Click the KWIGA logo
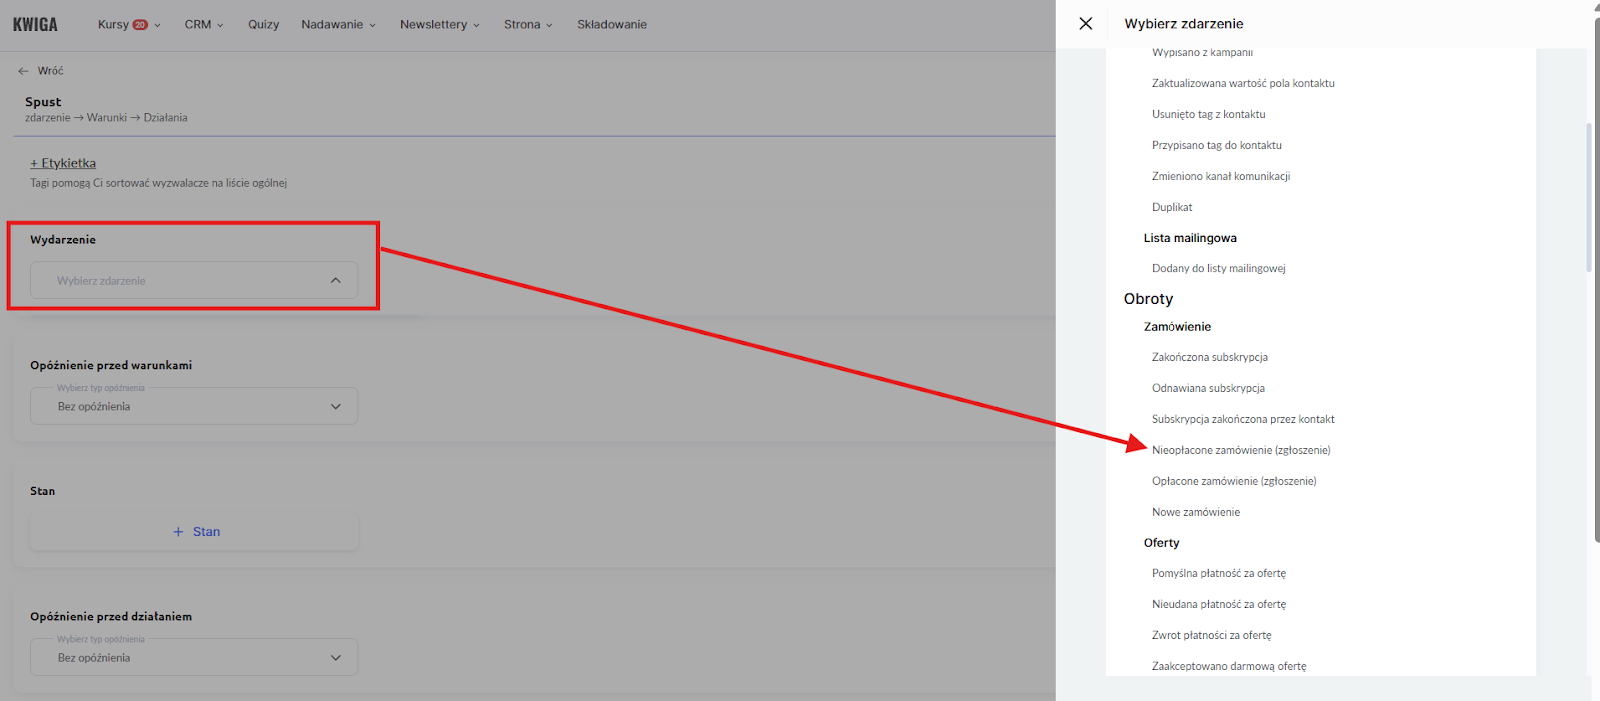Screen dimensions: 1600x701 [35, 24]
